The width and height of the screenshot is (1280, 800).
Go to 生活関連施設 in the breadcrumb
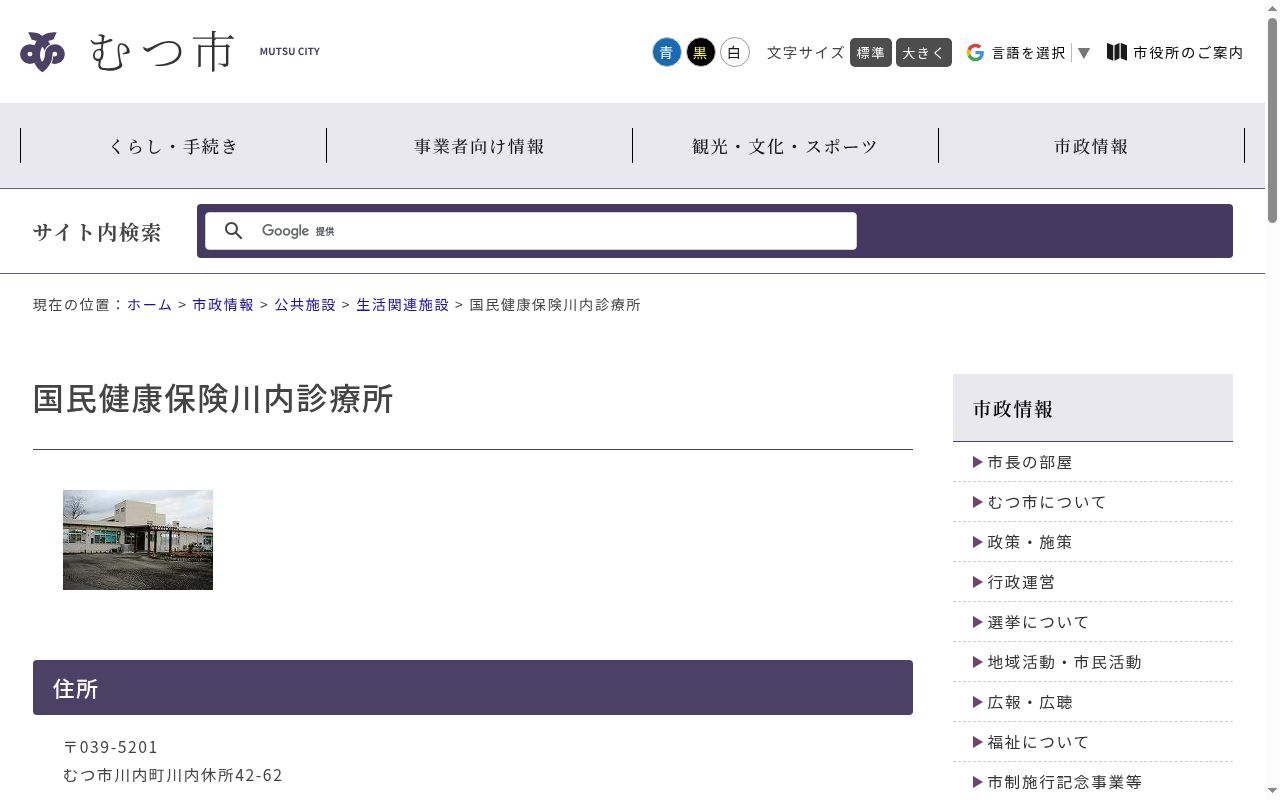[x=403, y=305]
